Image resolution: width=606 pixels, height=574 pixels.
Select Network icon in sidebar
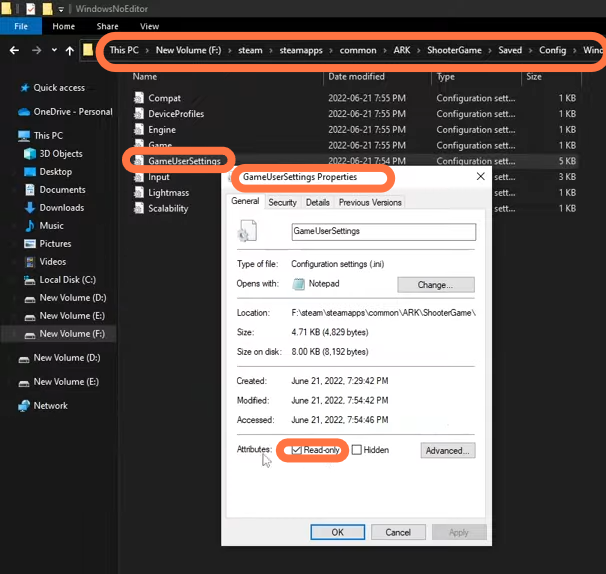coord(24,406)
